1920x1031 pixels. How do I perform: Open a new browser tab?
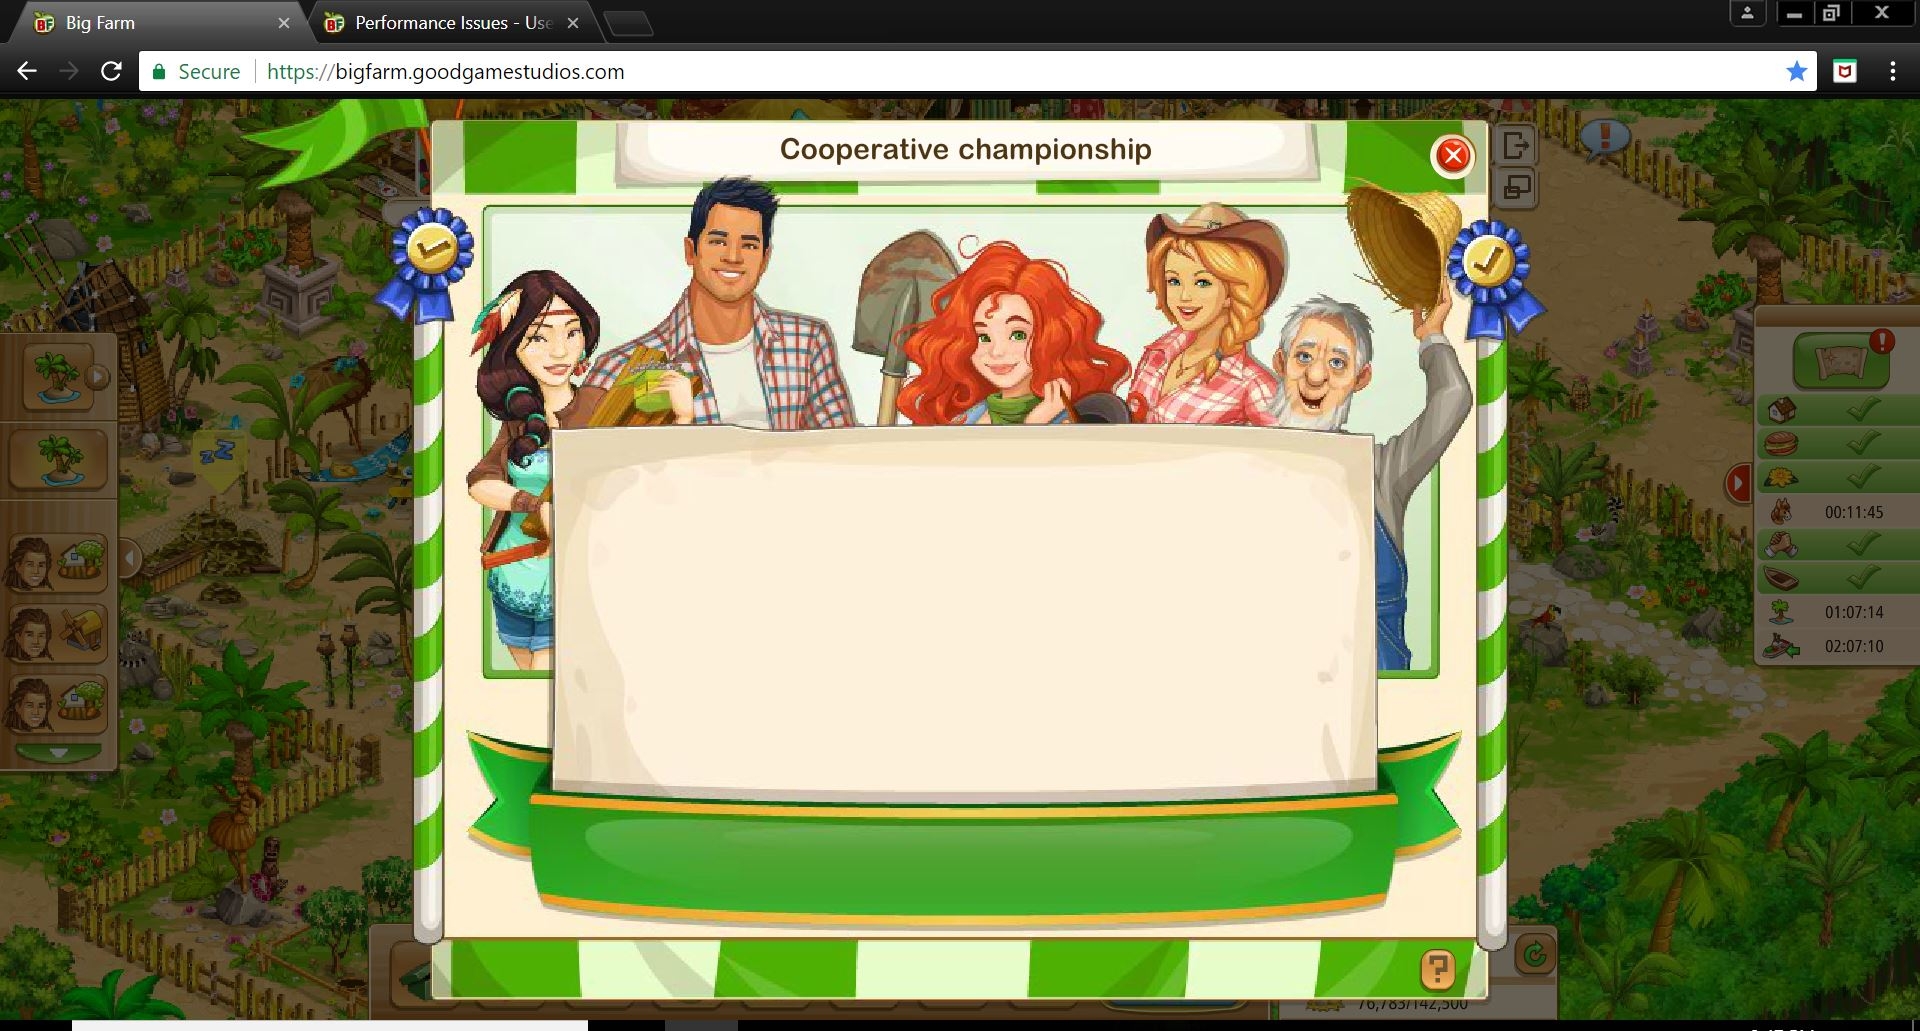tap(628, 24)
